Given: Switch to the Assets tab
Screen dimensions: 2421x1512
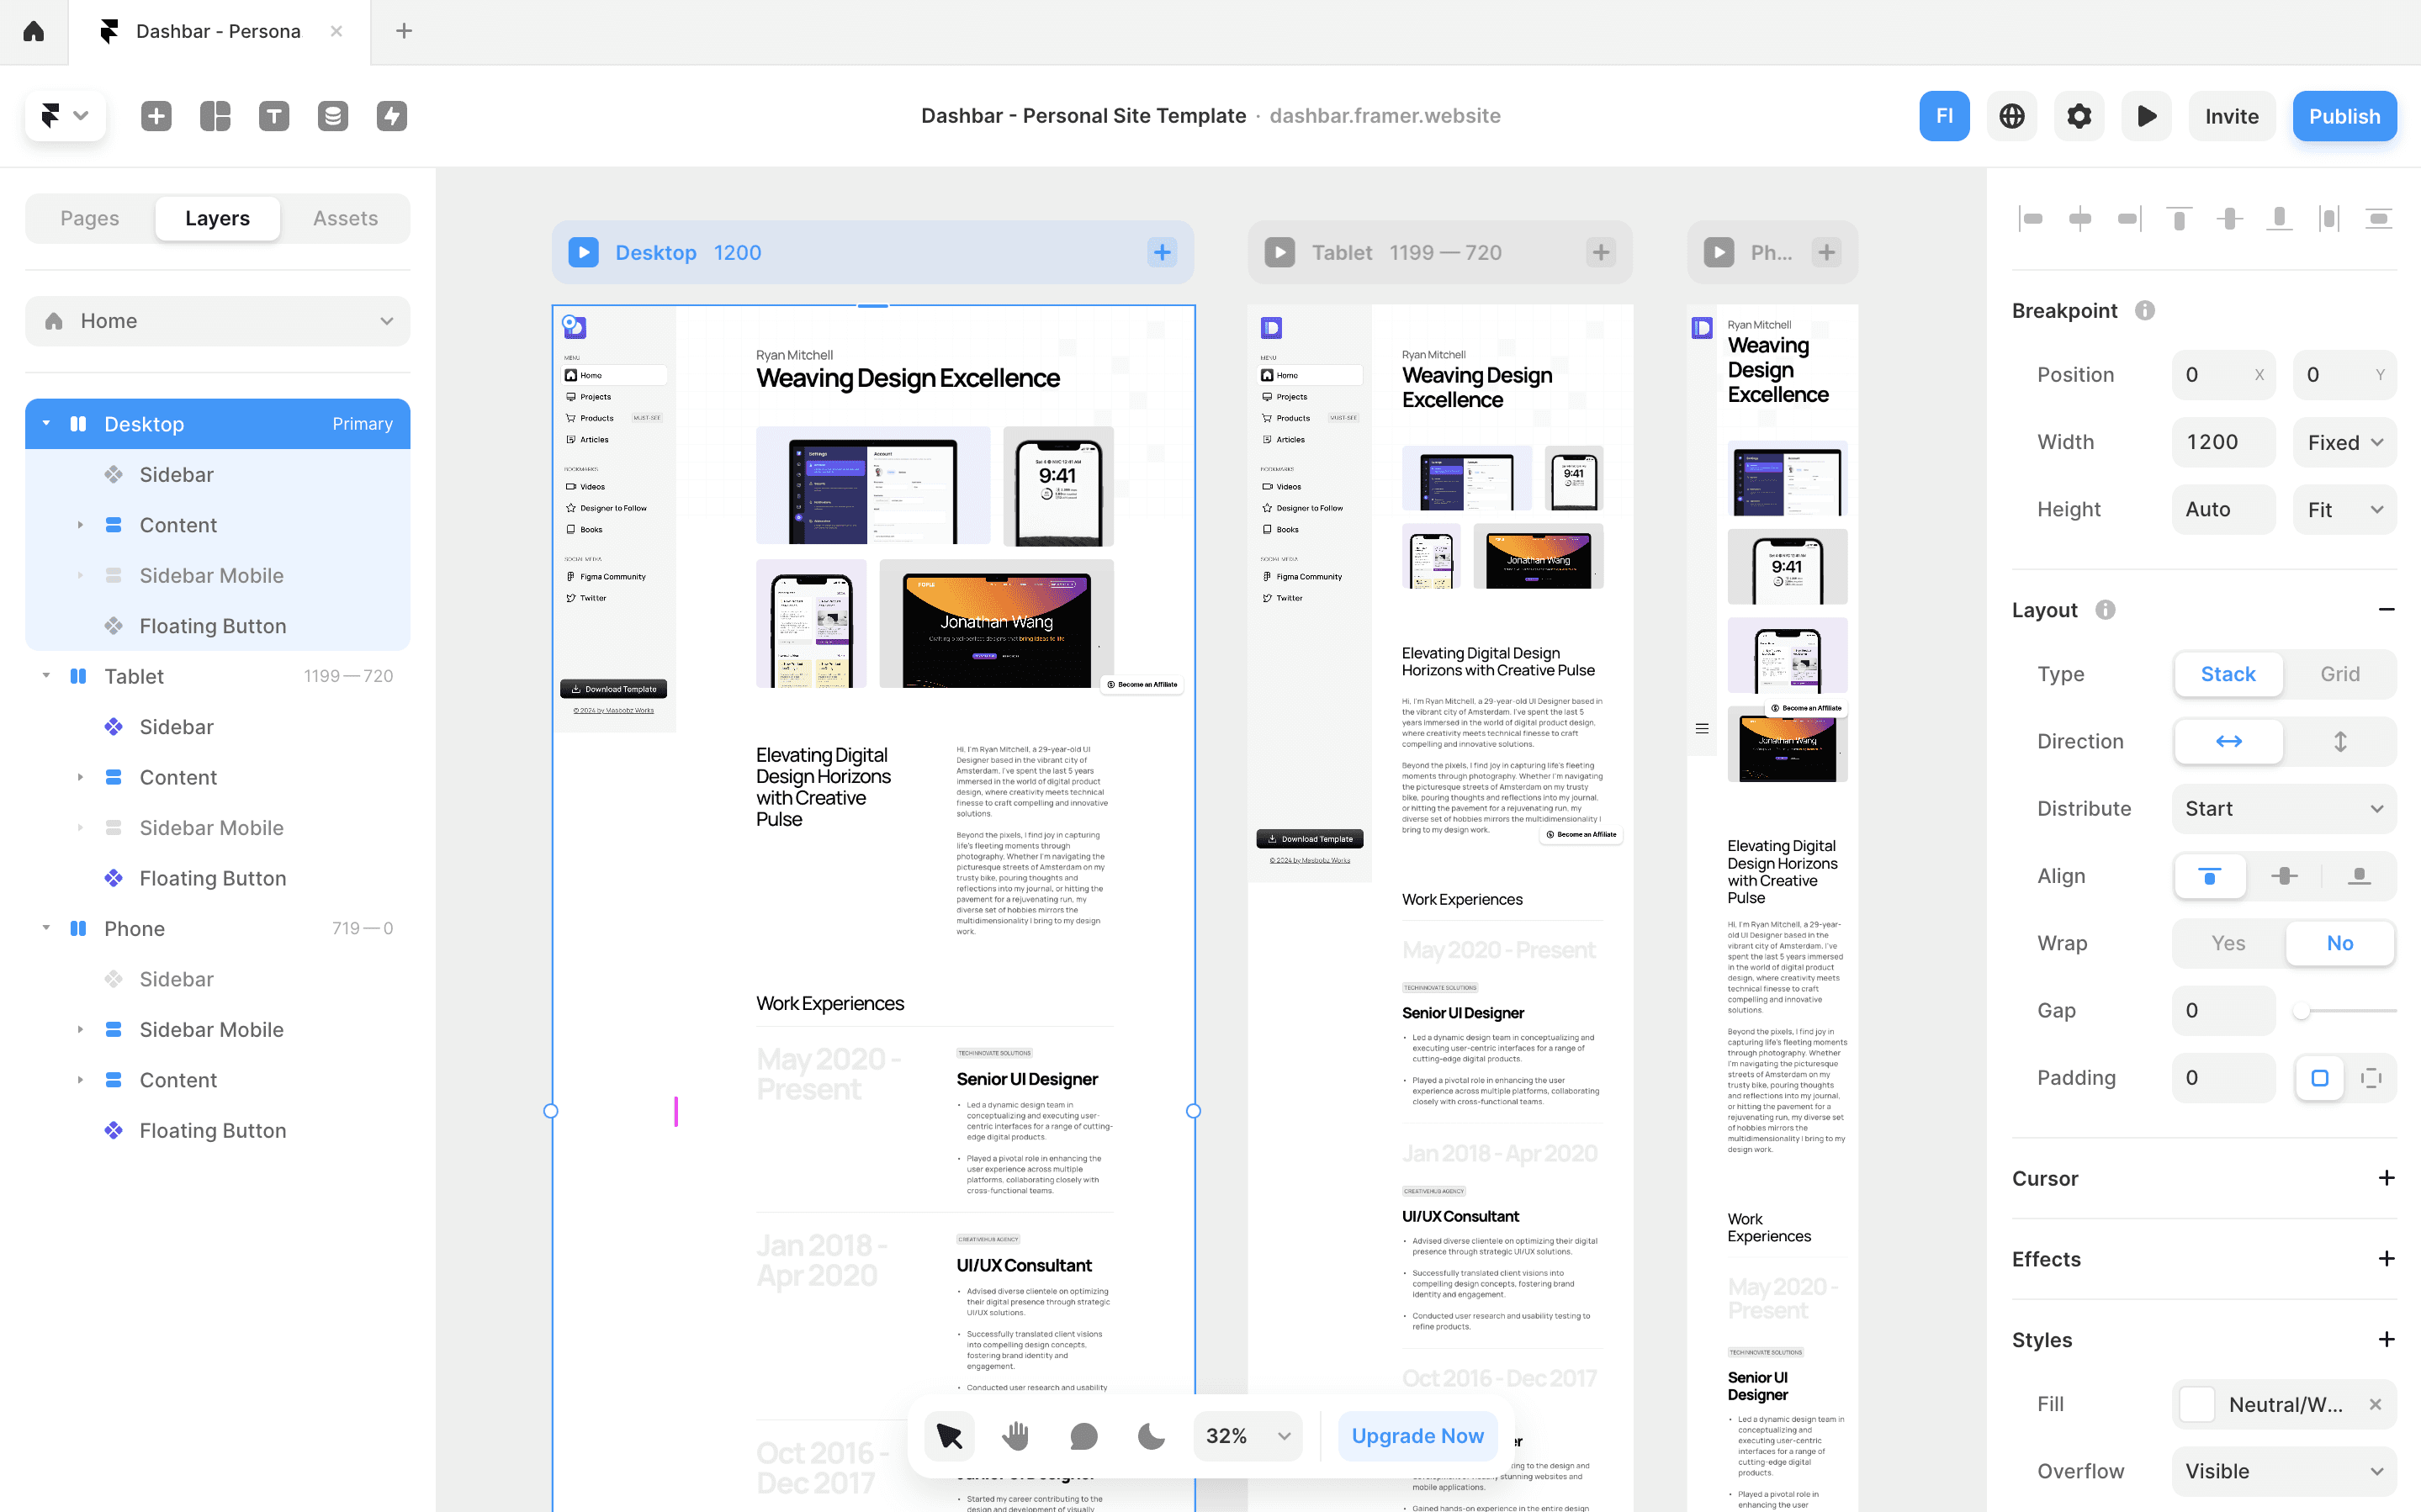Looking at the screenshot, I should pos(345,218).
